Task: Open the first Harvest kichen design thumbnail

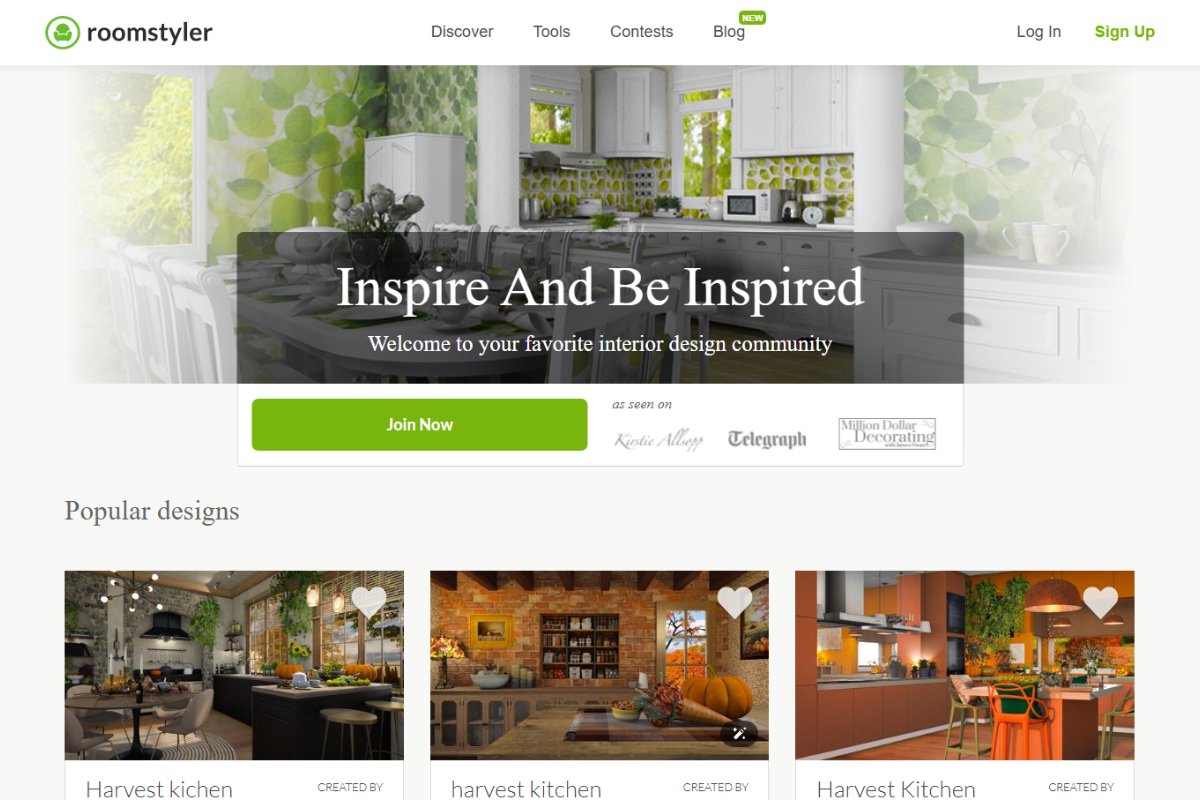Action: 234,665
